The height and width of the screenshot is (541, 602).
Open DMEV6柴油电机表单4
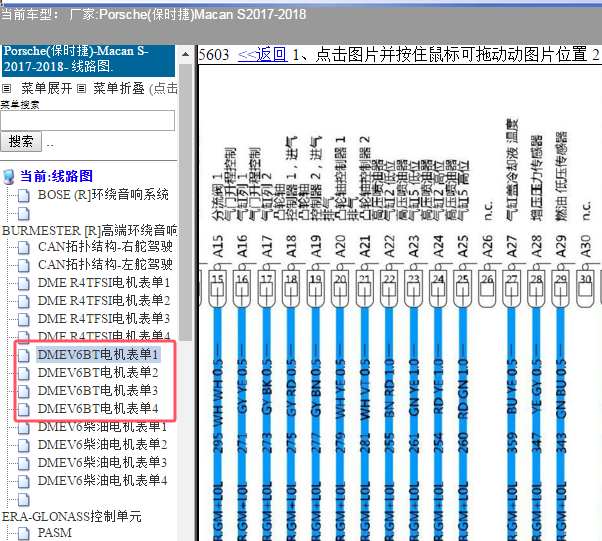(x=103, y=481)
